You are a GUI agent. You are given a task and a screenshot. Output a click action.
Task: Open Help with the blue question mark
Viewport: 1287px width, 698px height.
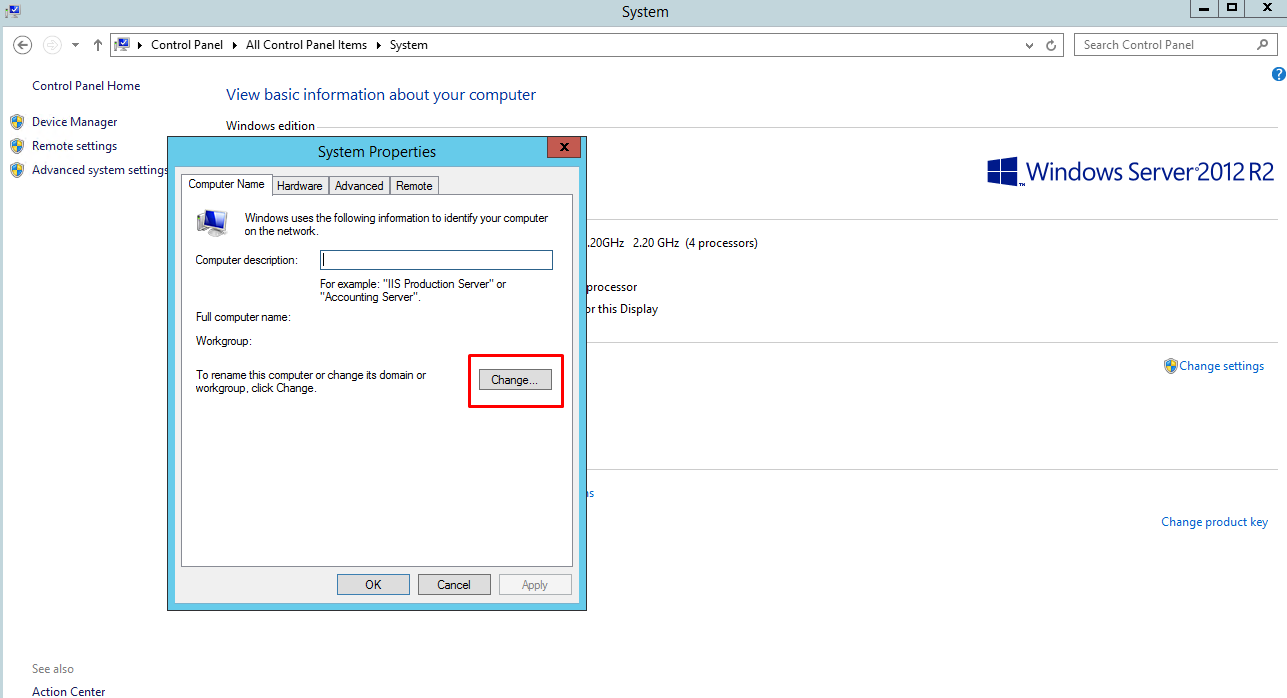click(1278, 74)
